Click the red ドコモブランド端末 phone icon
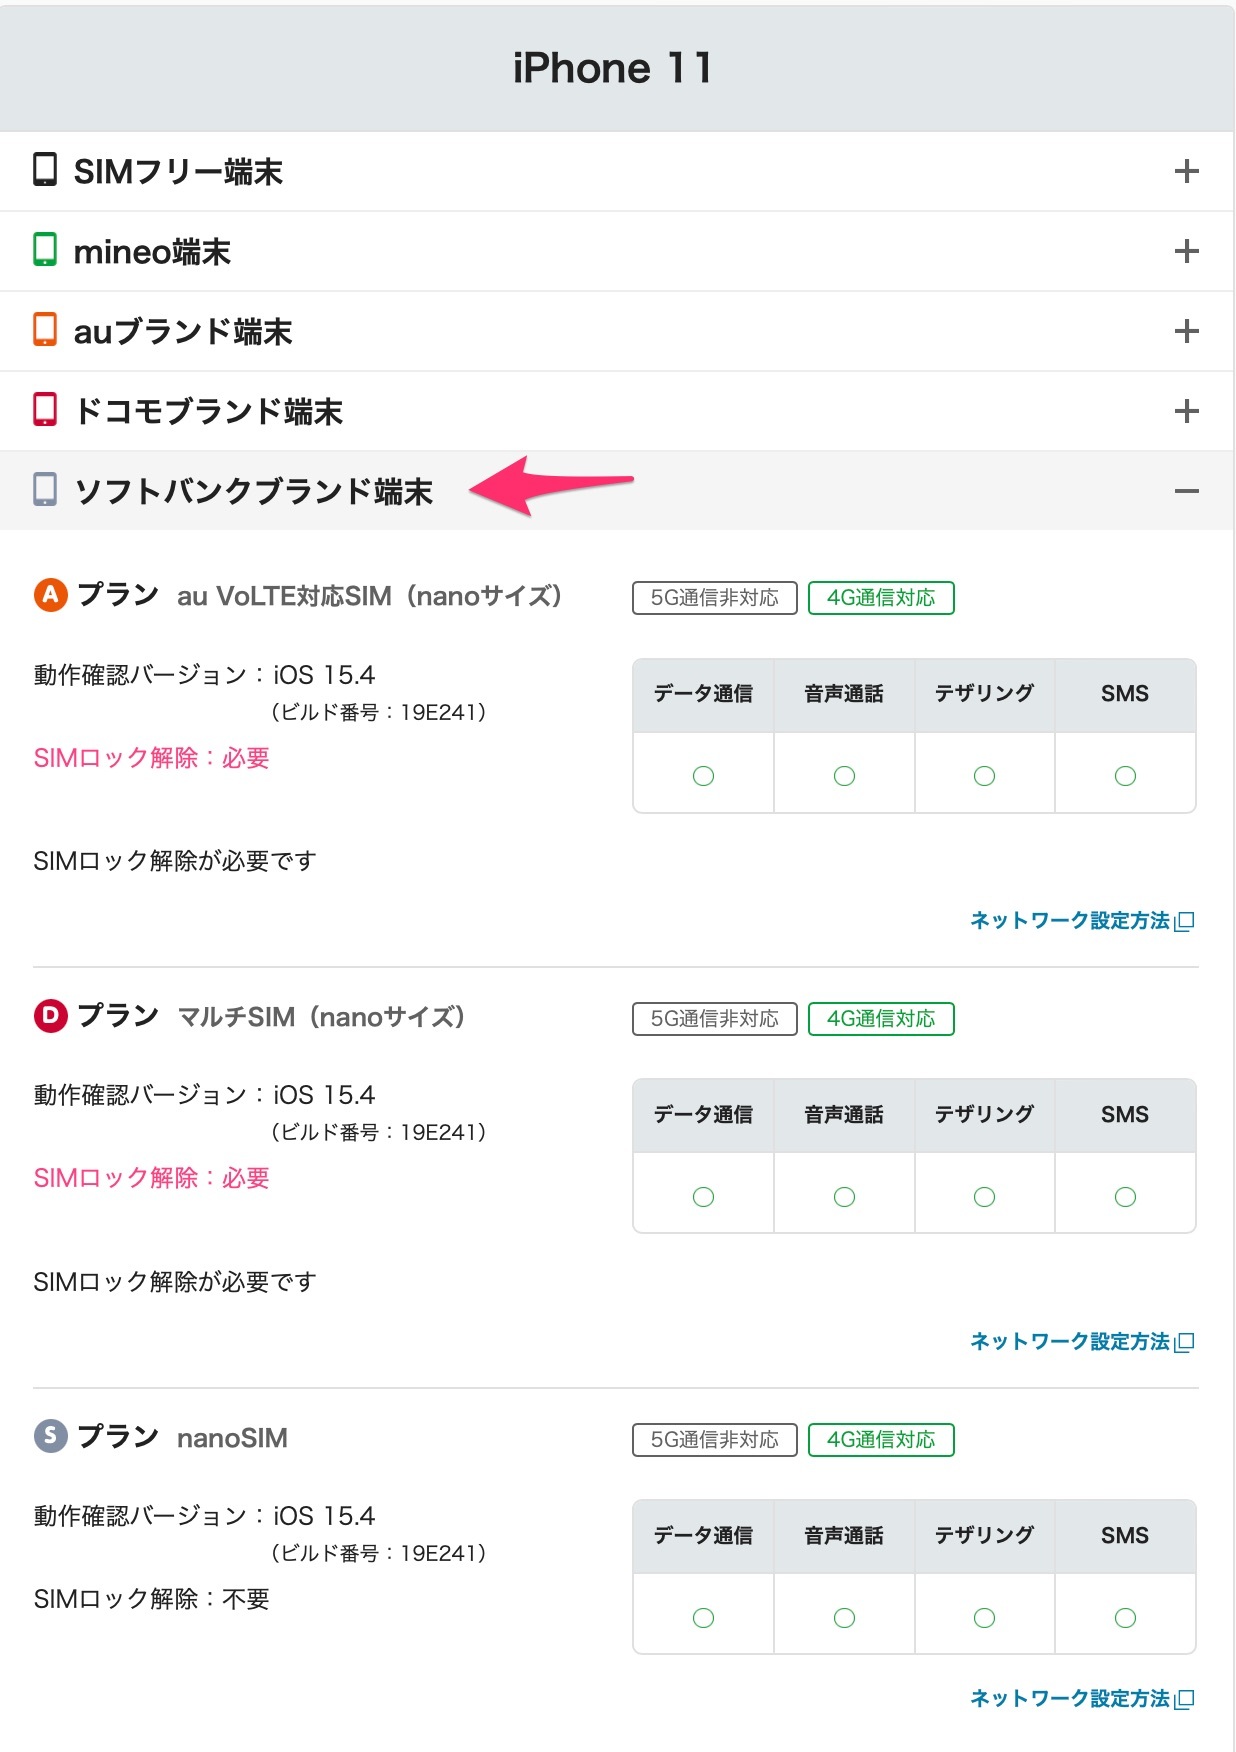Image resolution: width=1236 pixels, height=1752 pixels. 45,410
